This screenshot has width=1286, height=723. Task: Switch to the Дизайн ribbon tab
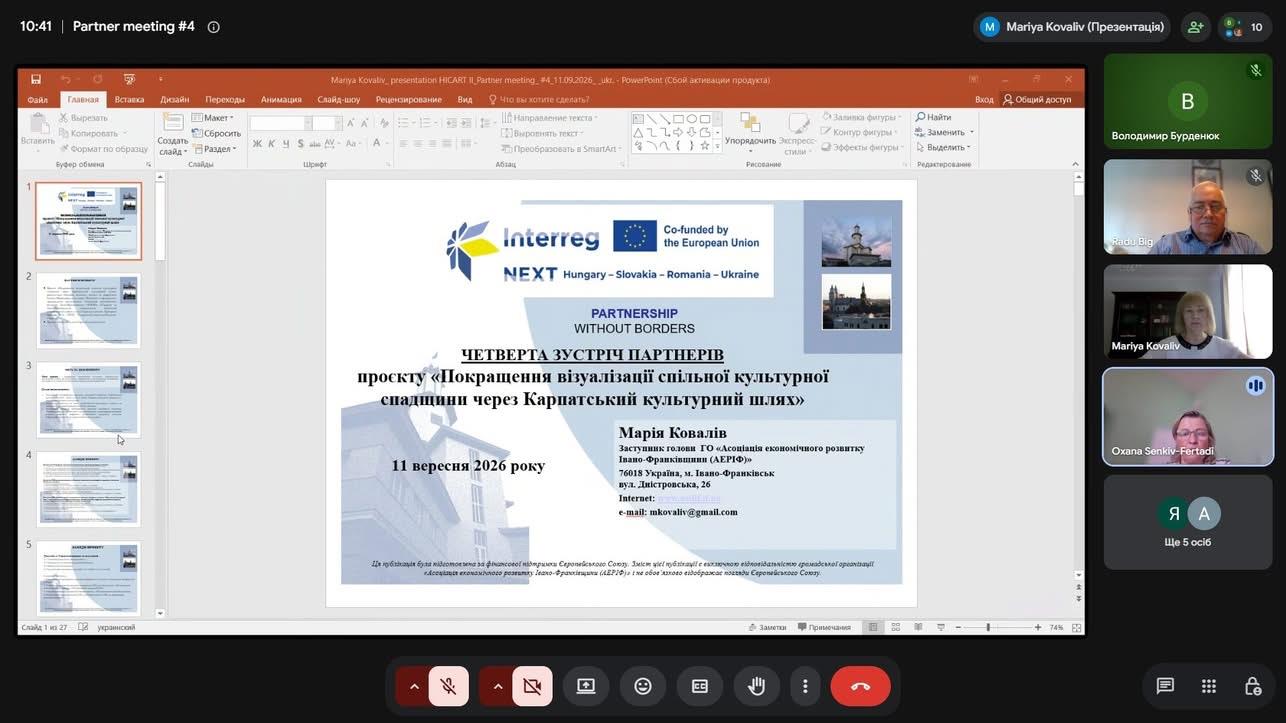tap(175, 100)
